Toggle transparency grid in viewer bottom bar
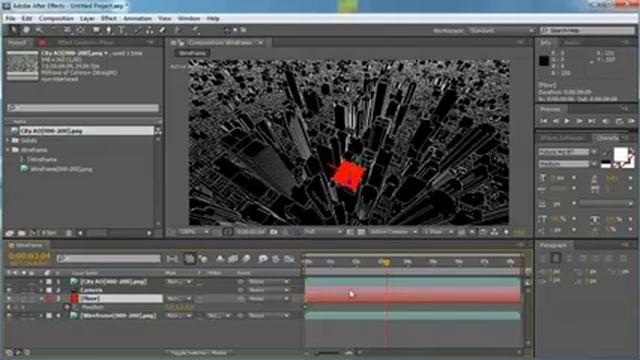 (x=361, y=232)
